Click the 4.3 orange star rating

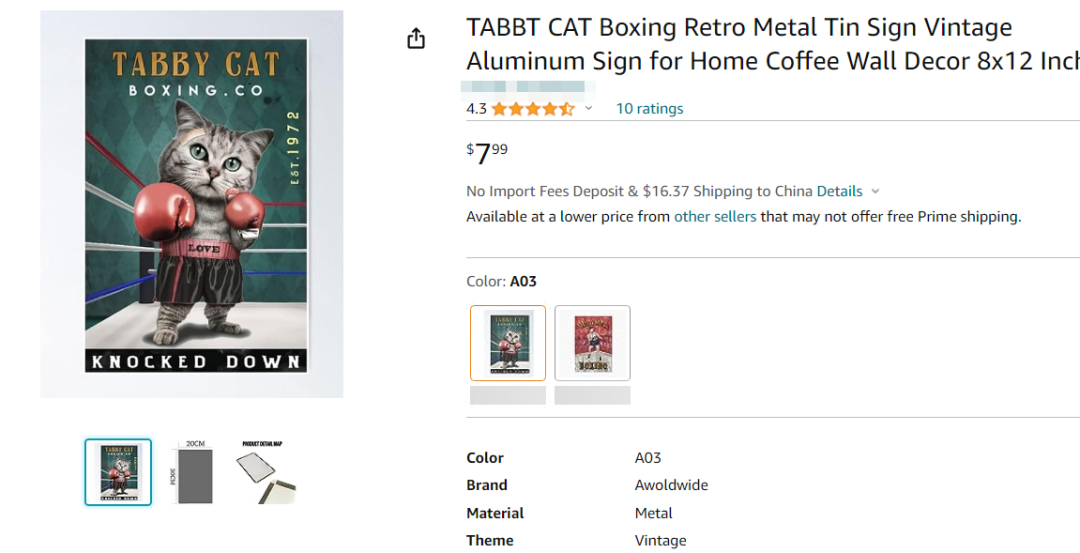[532, 108]
